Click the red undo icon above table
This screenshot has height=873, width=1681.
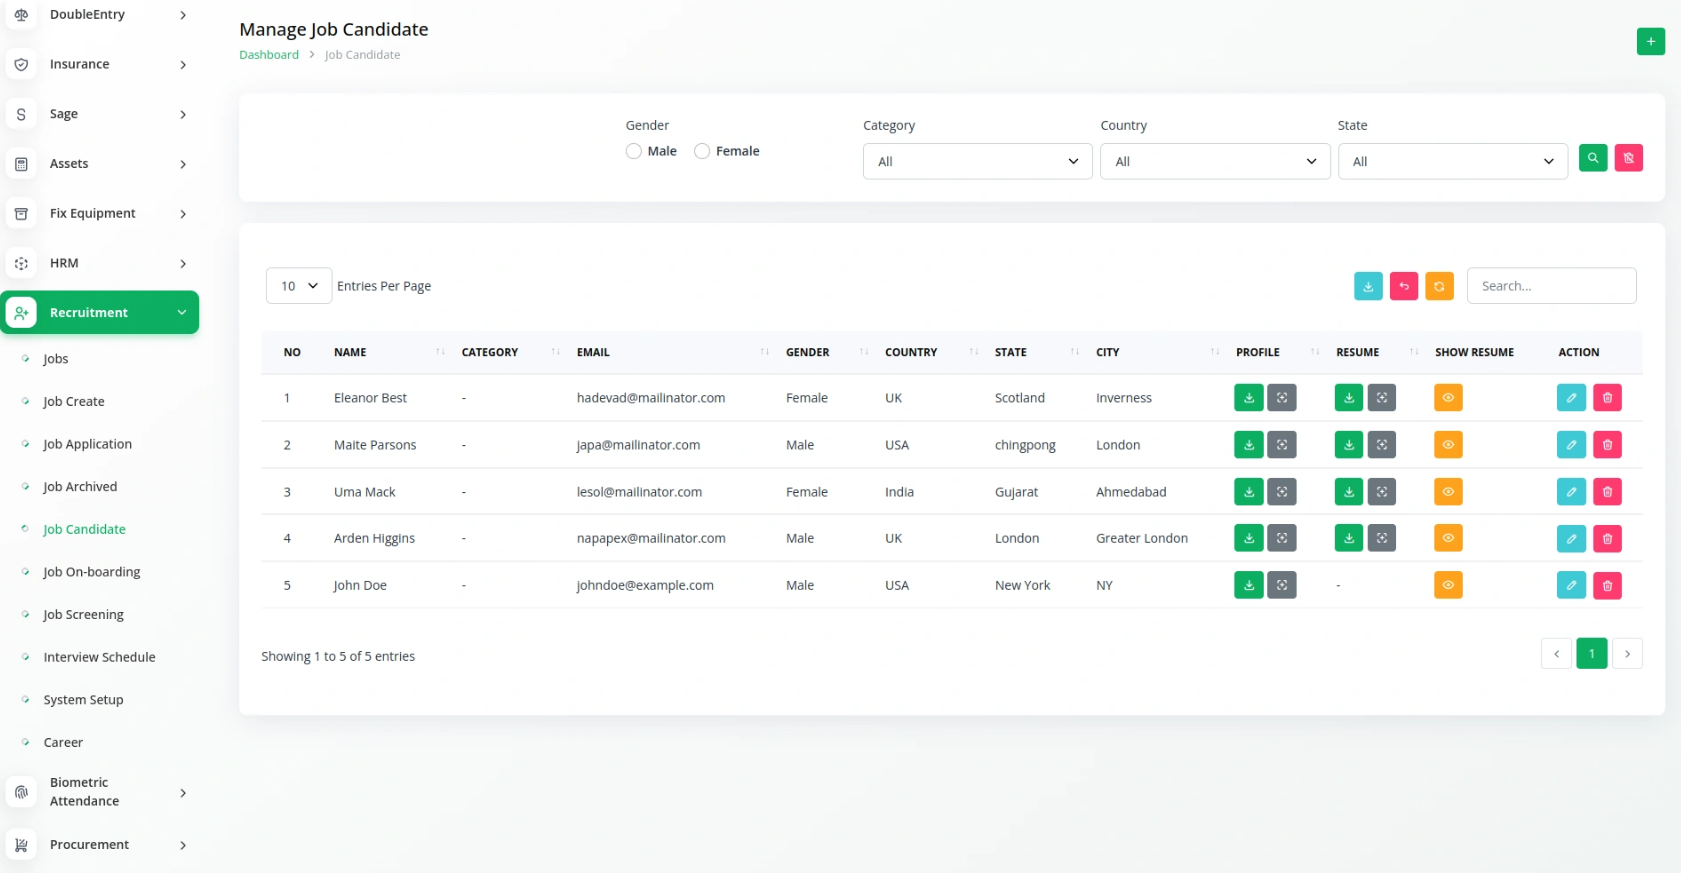point(1404,286)
